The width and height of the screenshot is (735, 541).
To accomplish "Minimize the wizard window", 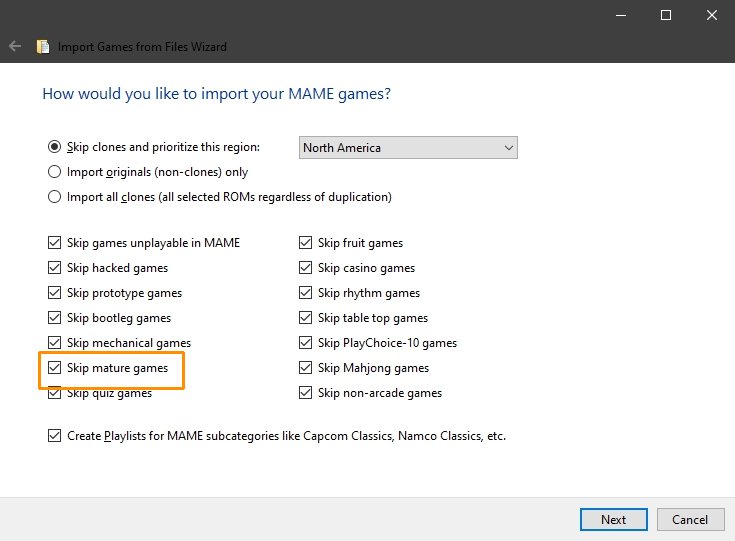I will coord(621,15).
